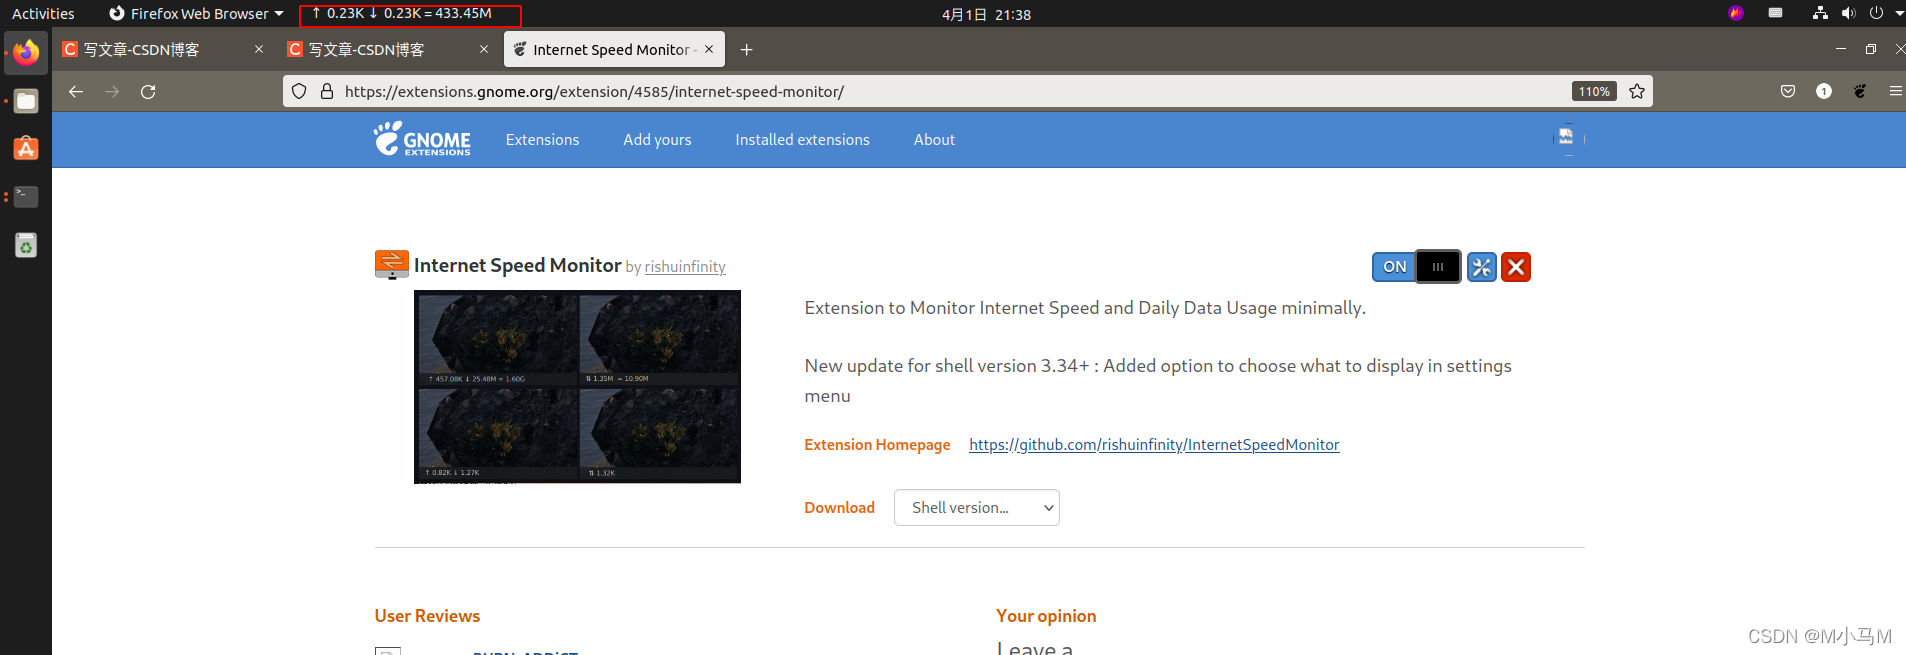The height and width of the screenshot is (655, 1906).
Task: Open a new browser tab
Action: point(746,49)
